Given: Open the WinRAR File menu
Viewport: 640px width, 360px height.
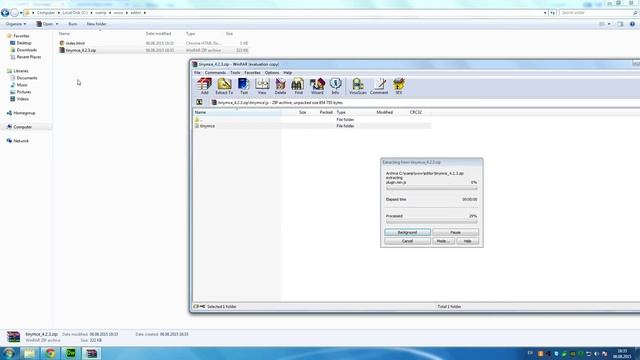Looking at the screenshot, I should [x=197, y=73].
